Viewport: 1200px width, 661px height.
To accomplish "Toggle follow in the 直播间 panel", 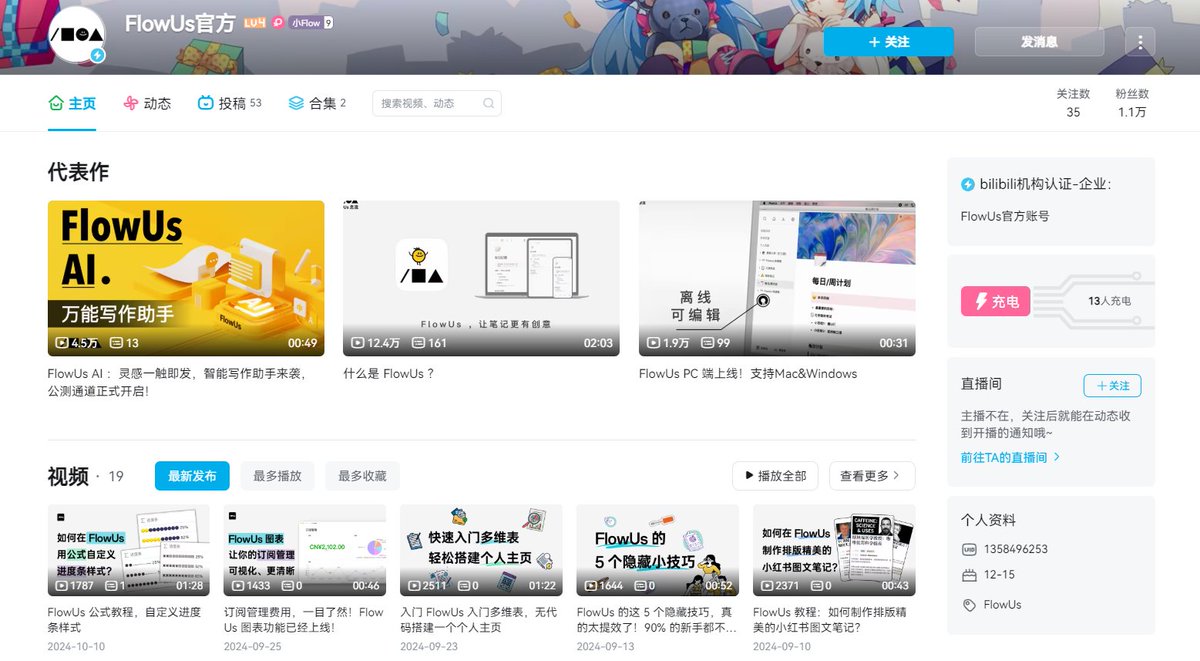I will click(1112, 385).
